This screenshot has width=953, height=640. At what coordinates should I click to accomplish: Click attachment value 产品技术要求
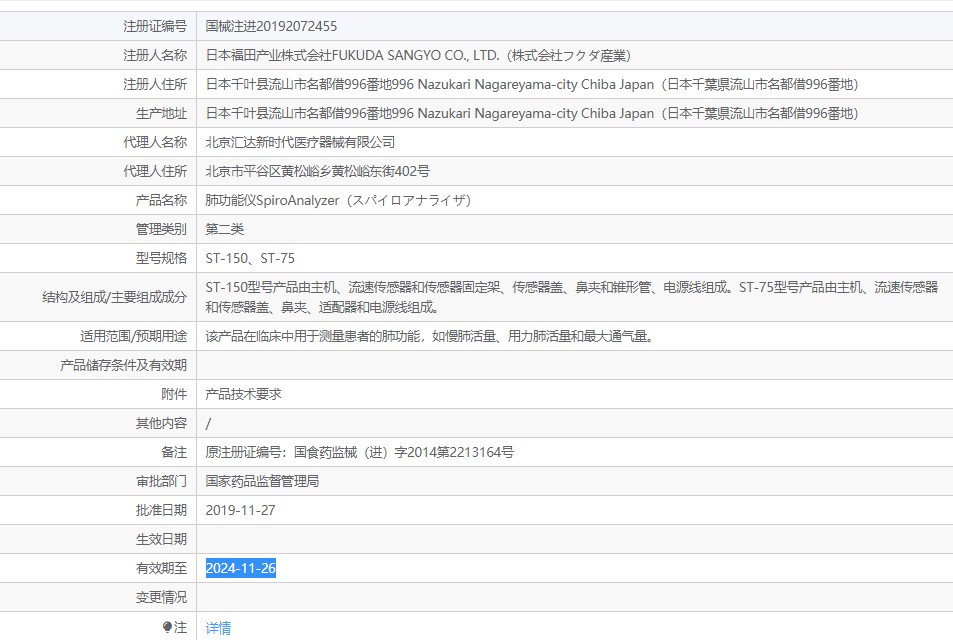pyautogui.click(x=244, y=394)
